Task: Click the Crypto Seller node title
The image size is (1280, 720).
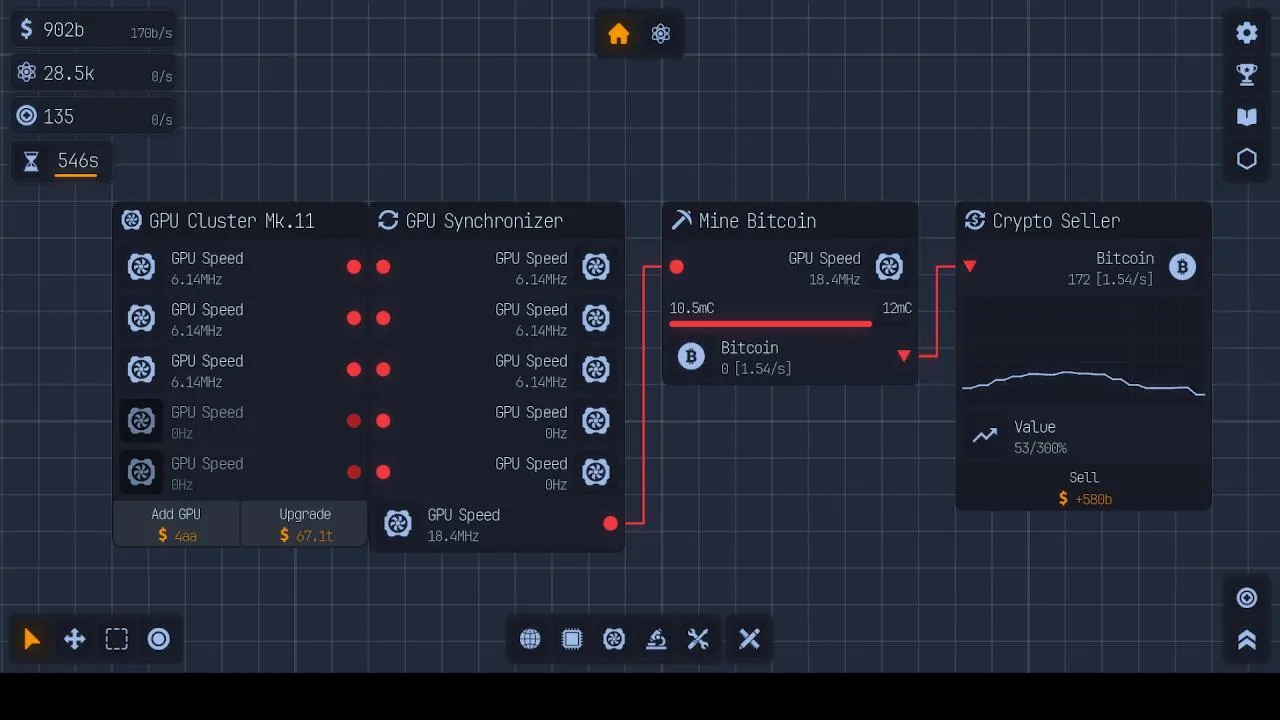Action: click(1056, 221)
